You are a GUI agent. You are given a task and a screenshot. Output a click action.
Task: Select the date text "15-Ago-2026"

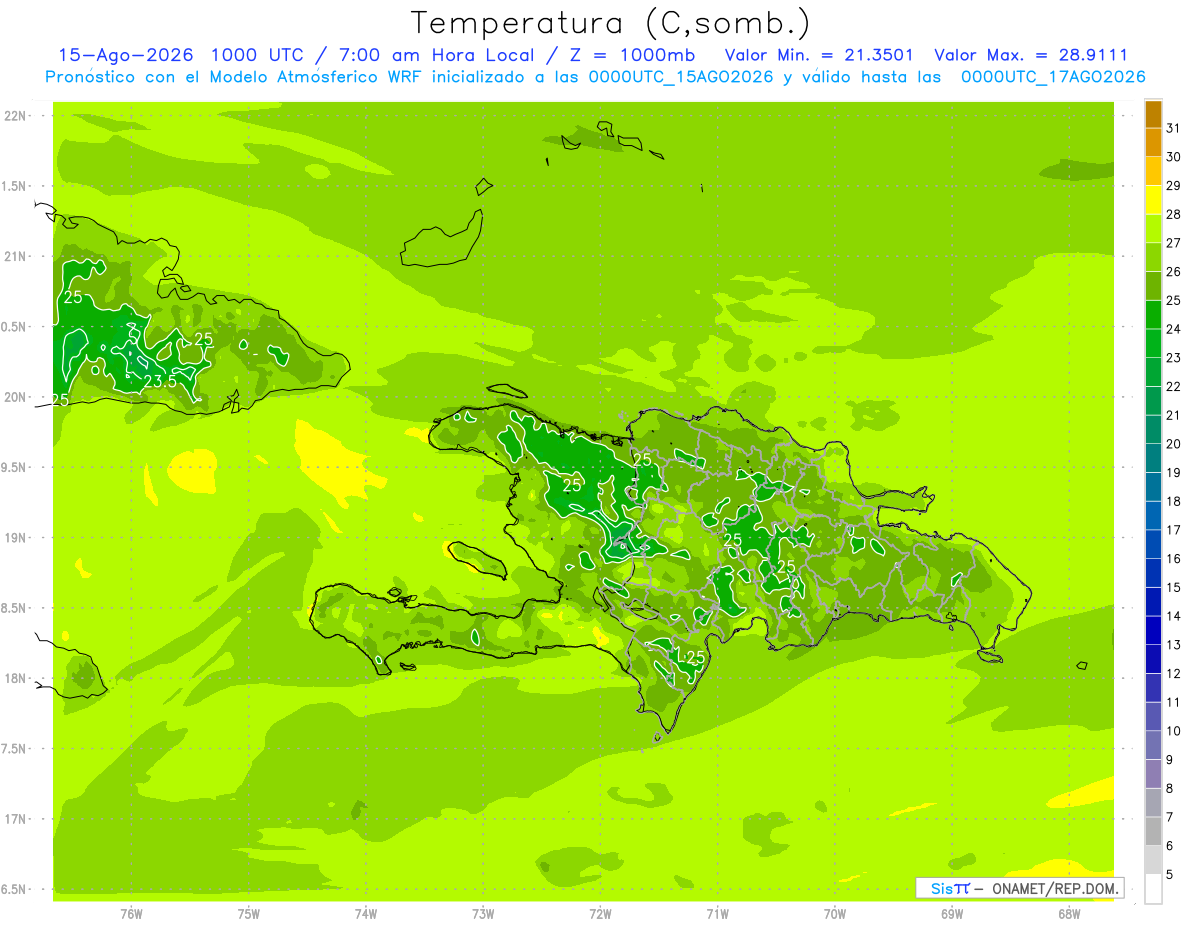tap(125, 55)
